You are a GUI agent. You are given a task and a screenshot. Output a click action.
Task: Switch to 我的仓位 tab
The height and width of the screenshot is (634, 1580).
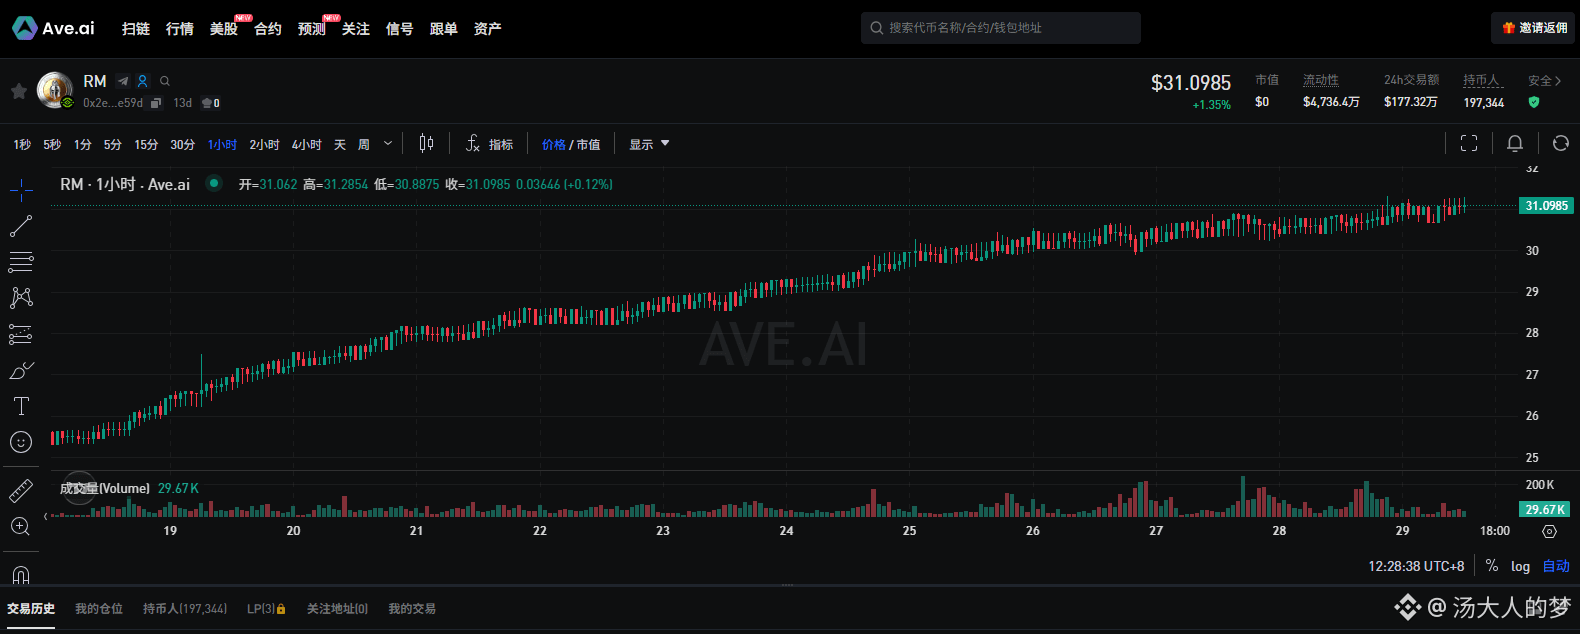(x=99, y=608)
